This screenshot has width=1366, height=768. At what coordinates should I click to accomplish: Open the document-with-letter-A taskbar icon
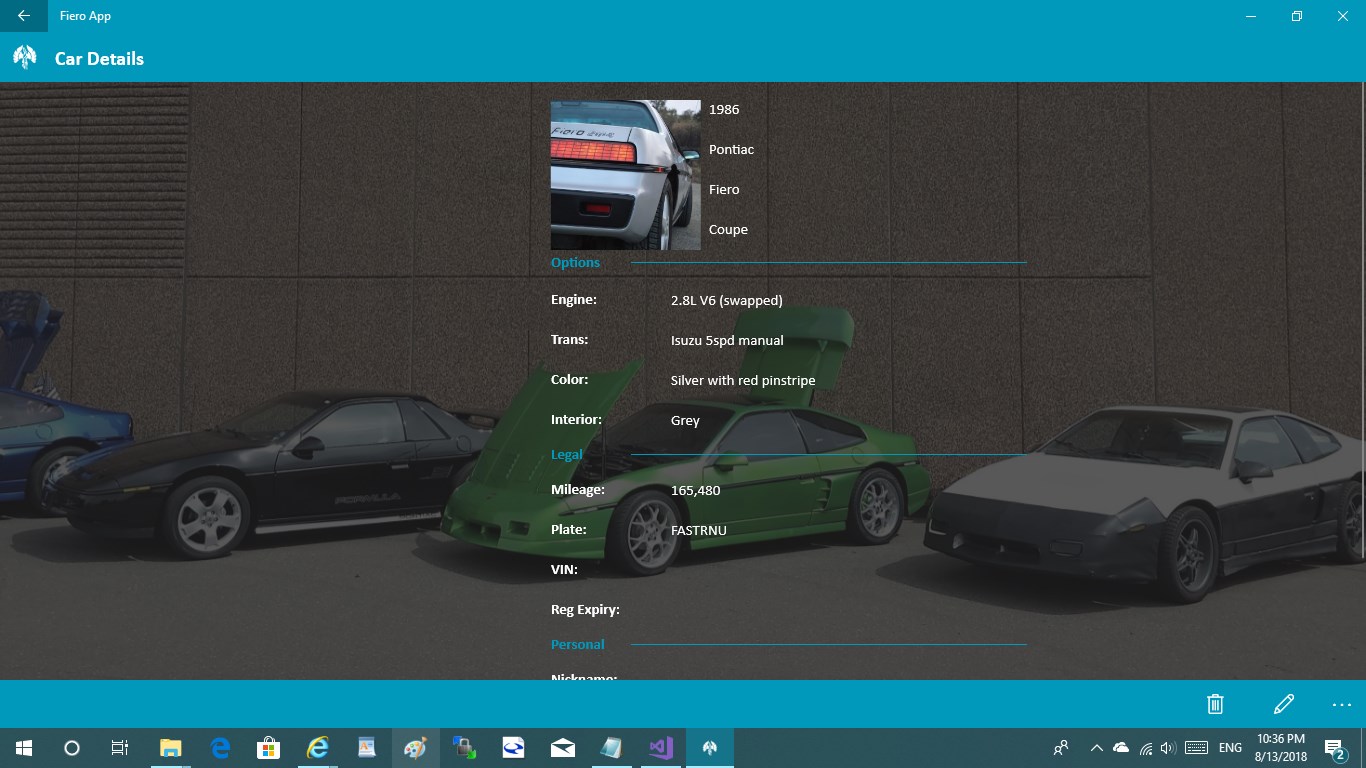tap(367, 748)
